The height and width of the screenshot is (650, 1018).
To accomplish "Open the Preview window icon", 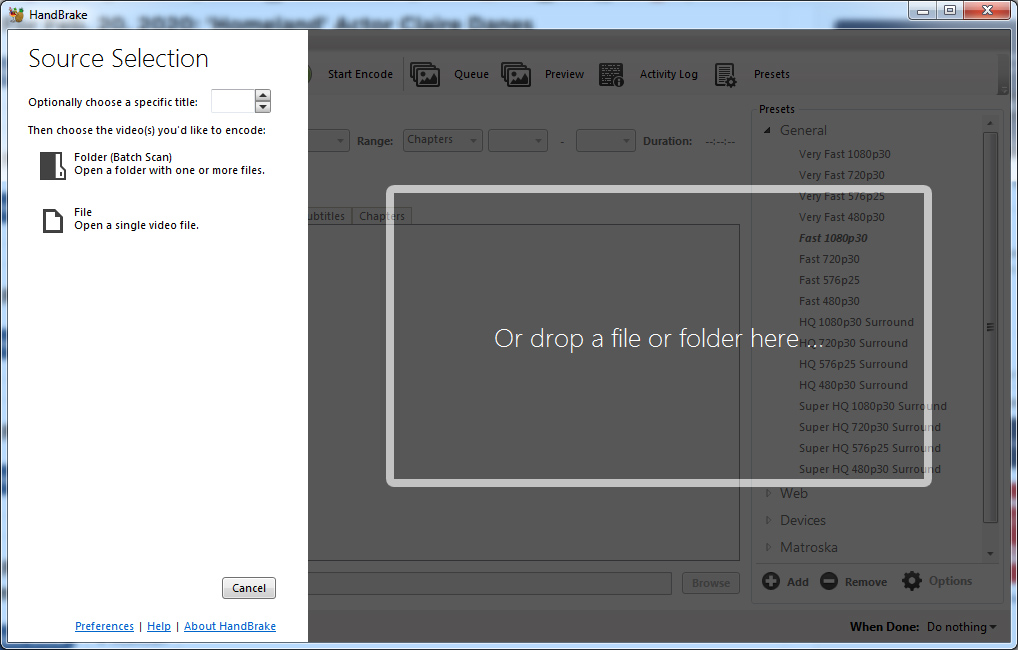I will coord(516,73).
